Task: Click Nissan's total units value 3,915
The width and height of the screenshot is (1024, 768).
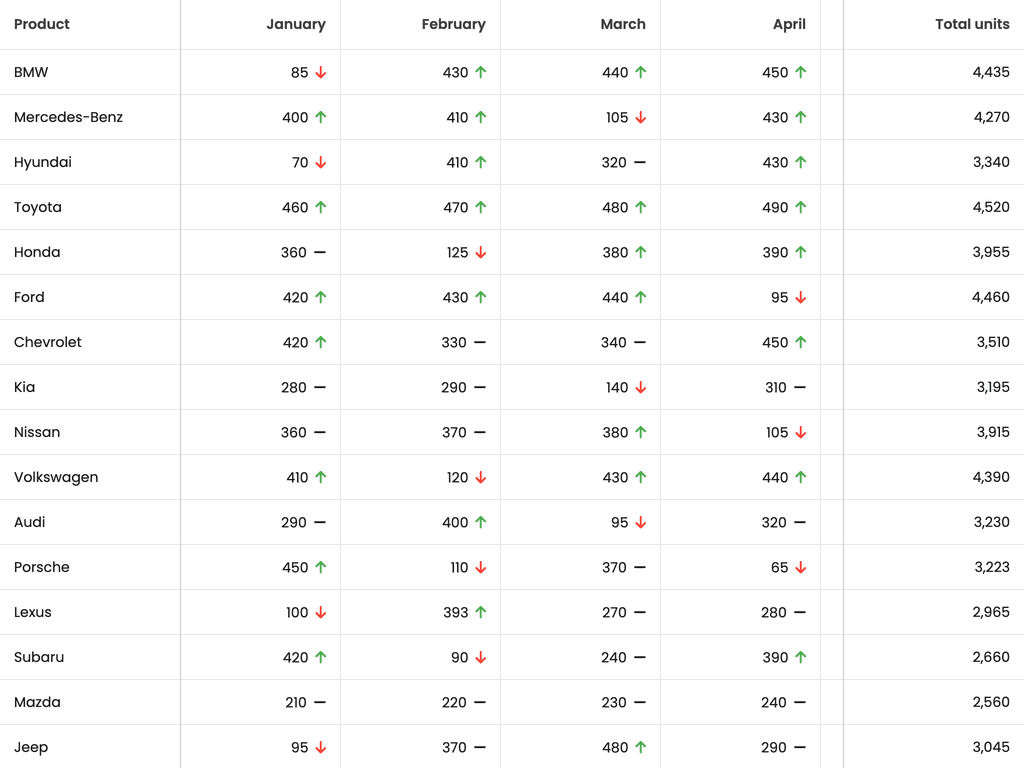Action: [x=991, y=432]
